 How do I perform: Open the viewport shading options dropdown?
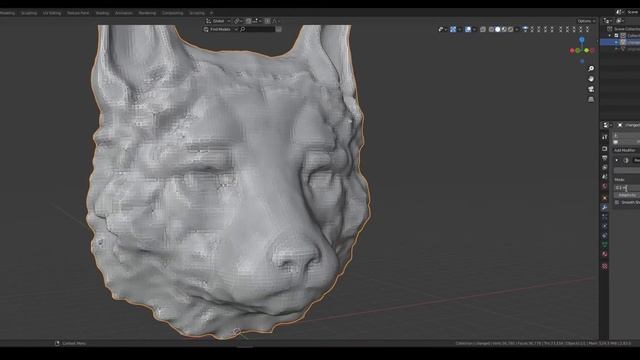click(x=517, y=29)
